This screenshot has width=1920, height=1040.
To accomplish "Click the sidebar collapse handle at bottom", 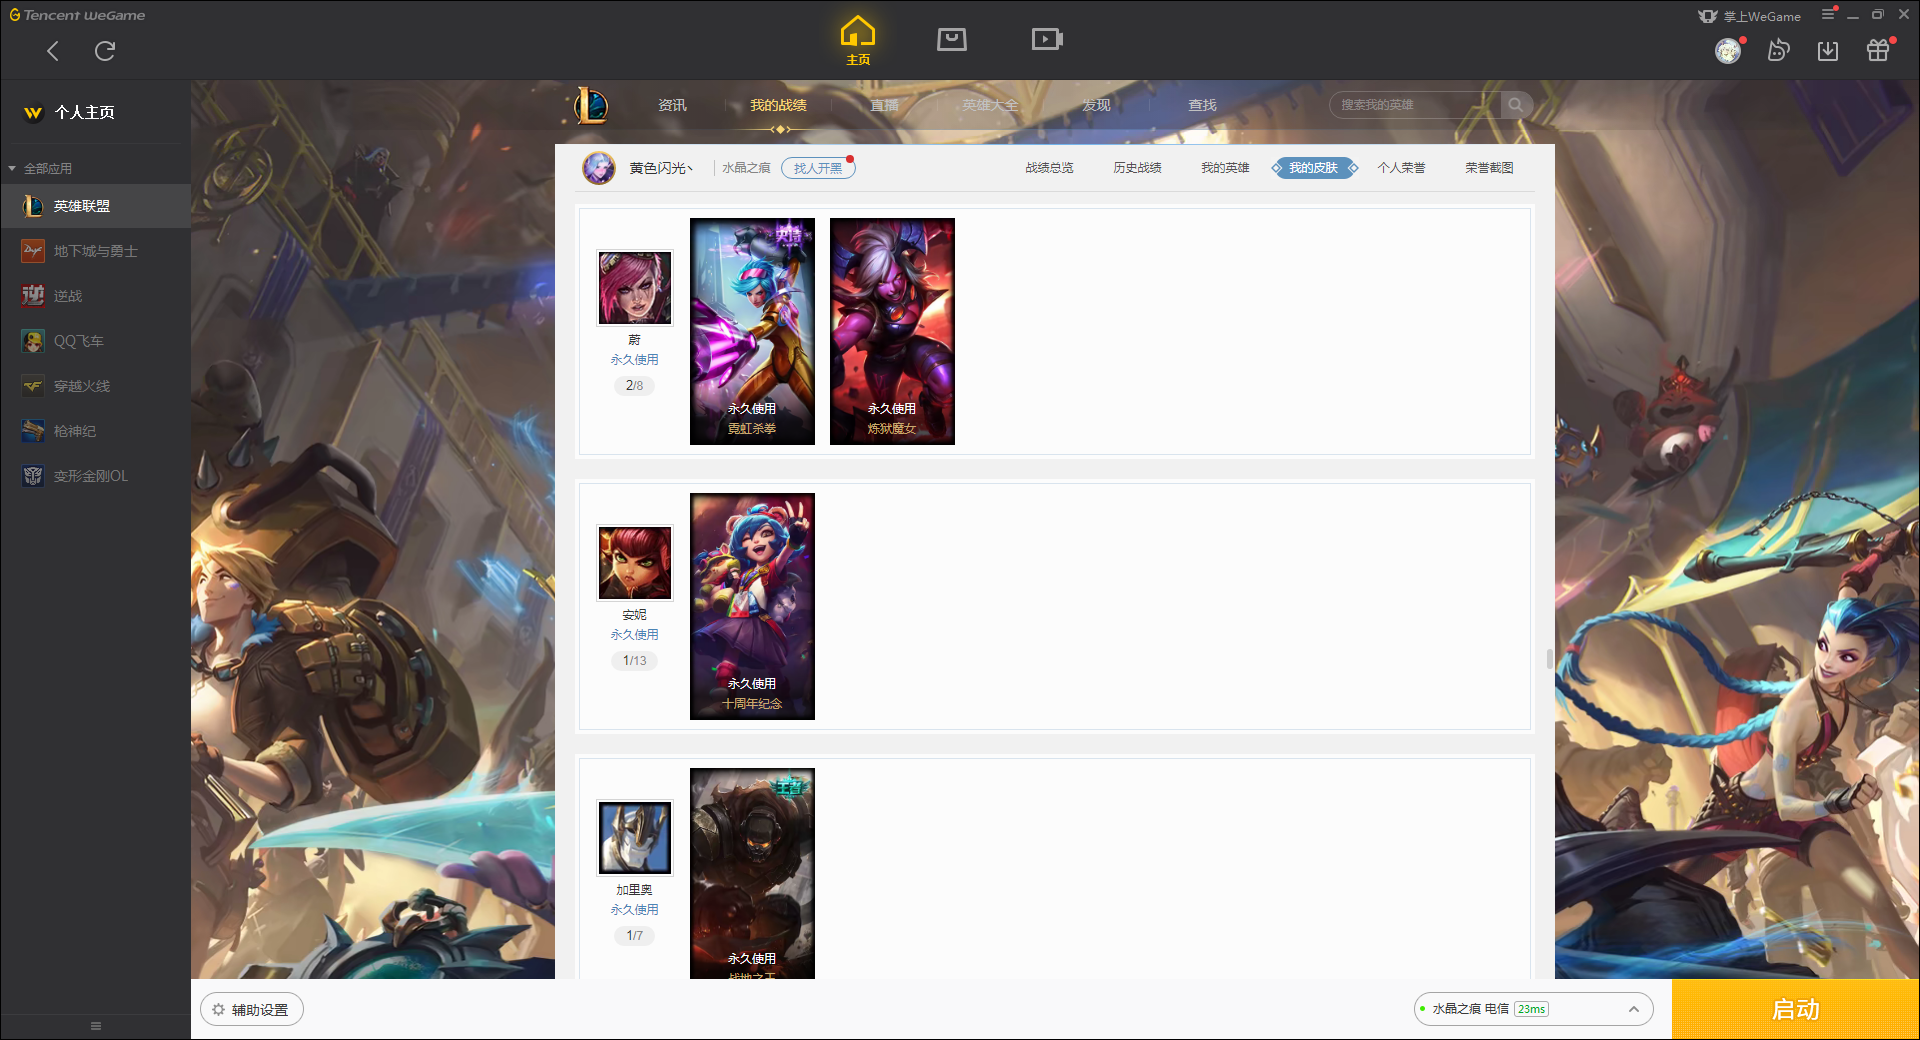I will 96,1026.
